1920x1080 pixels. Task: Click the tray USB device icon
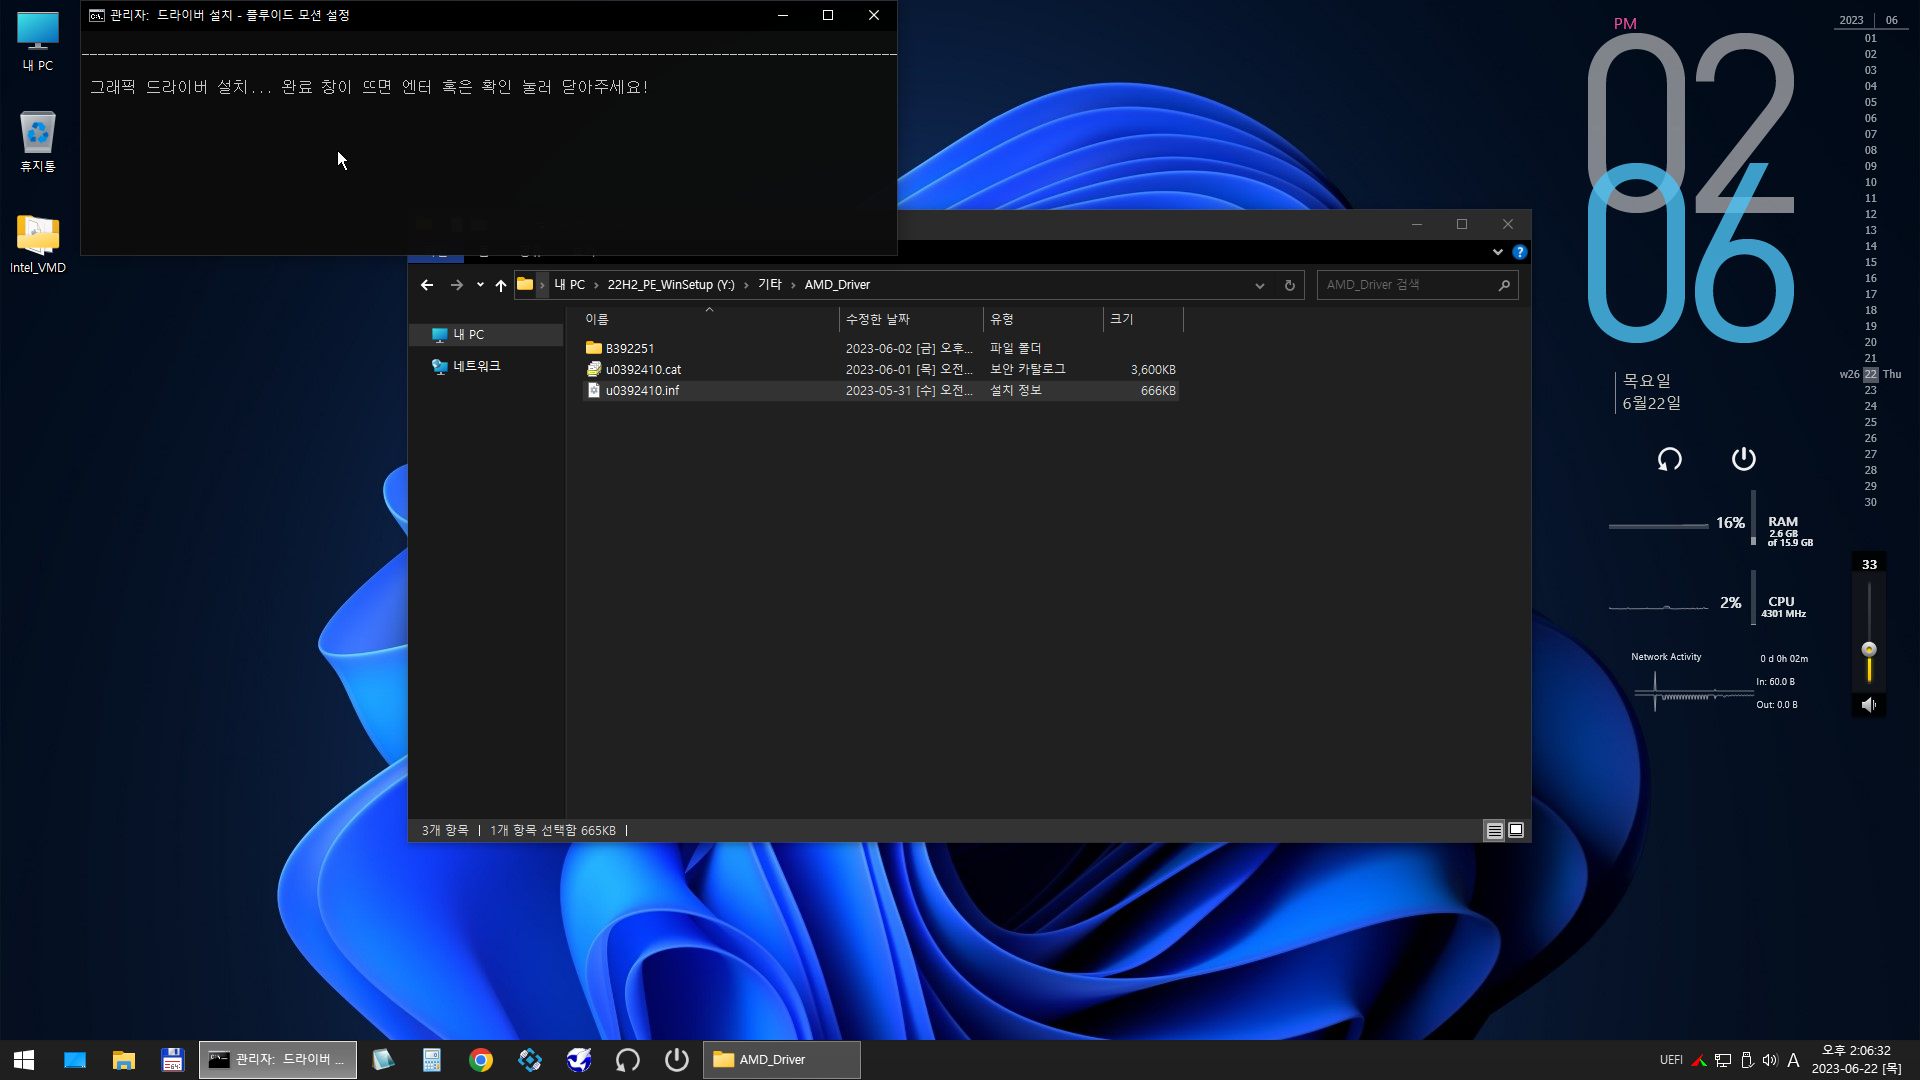click(1747, 1060)
